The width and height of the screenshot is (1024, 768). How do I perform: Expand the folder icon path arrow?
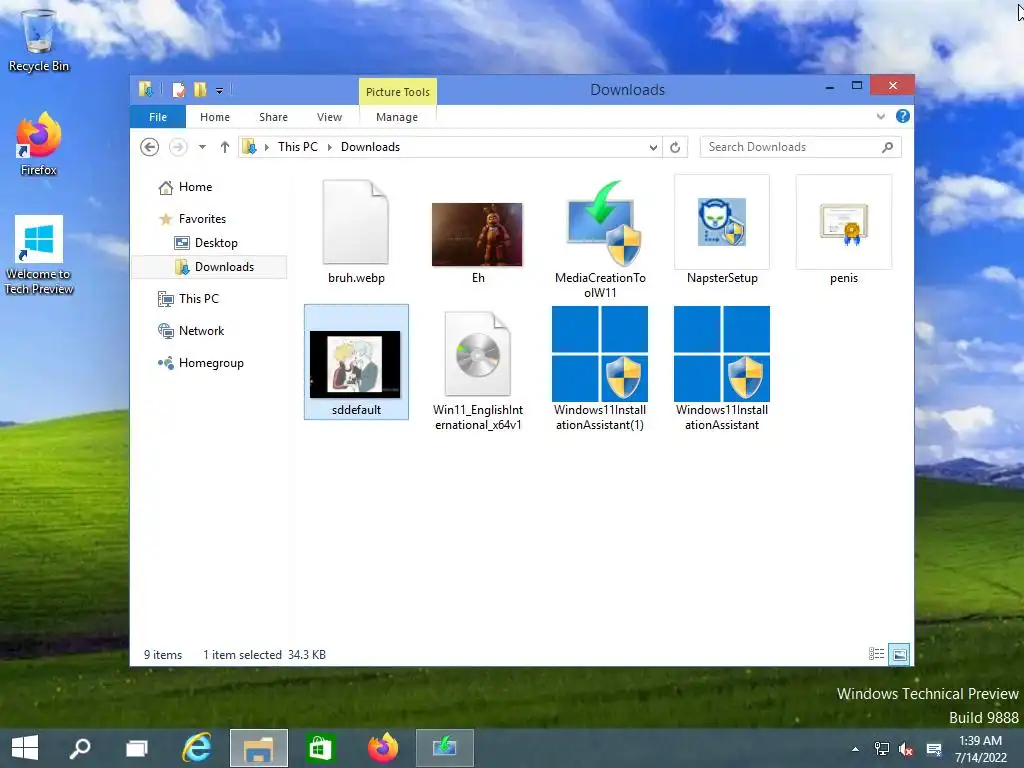click(266, 148)
